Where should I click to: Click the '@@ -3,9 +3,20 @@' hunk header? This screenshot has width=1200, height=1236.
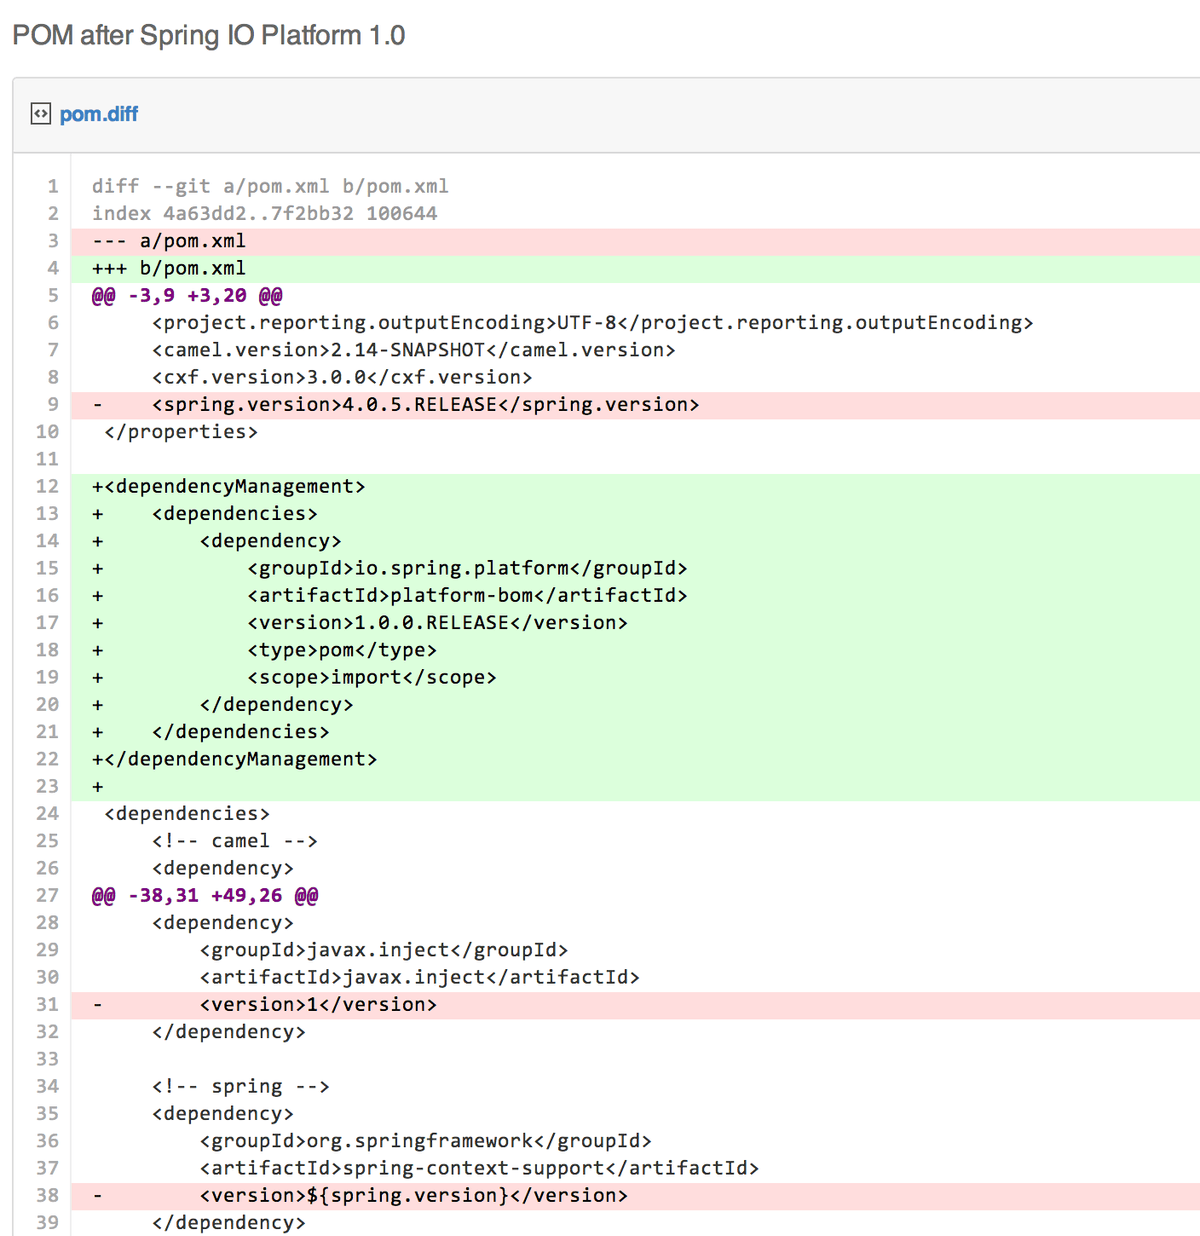(187, 296)
